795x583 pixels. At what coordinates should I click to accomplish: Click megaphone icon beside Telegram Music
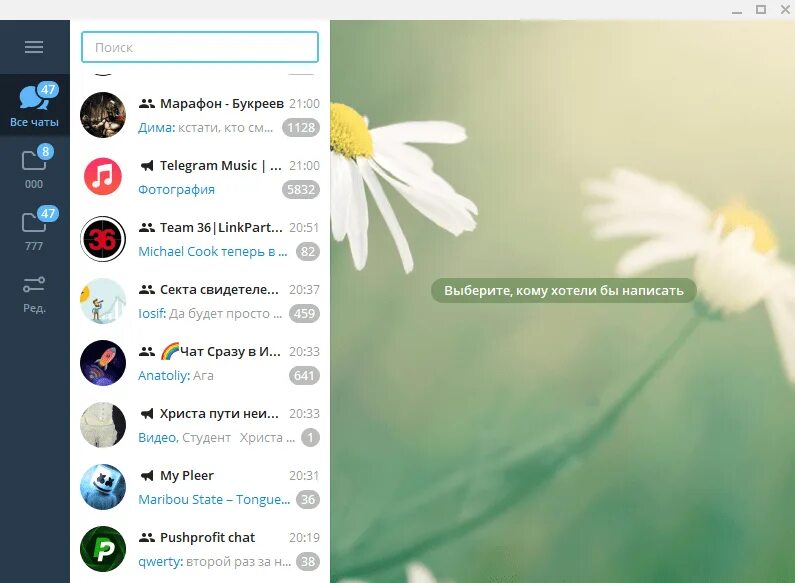click(147, 165)
